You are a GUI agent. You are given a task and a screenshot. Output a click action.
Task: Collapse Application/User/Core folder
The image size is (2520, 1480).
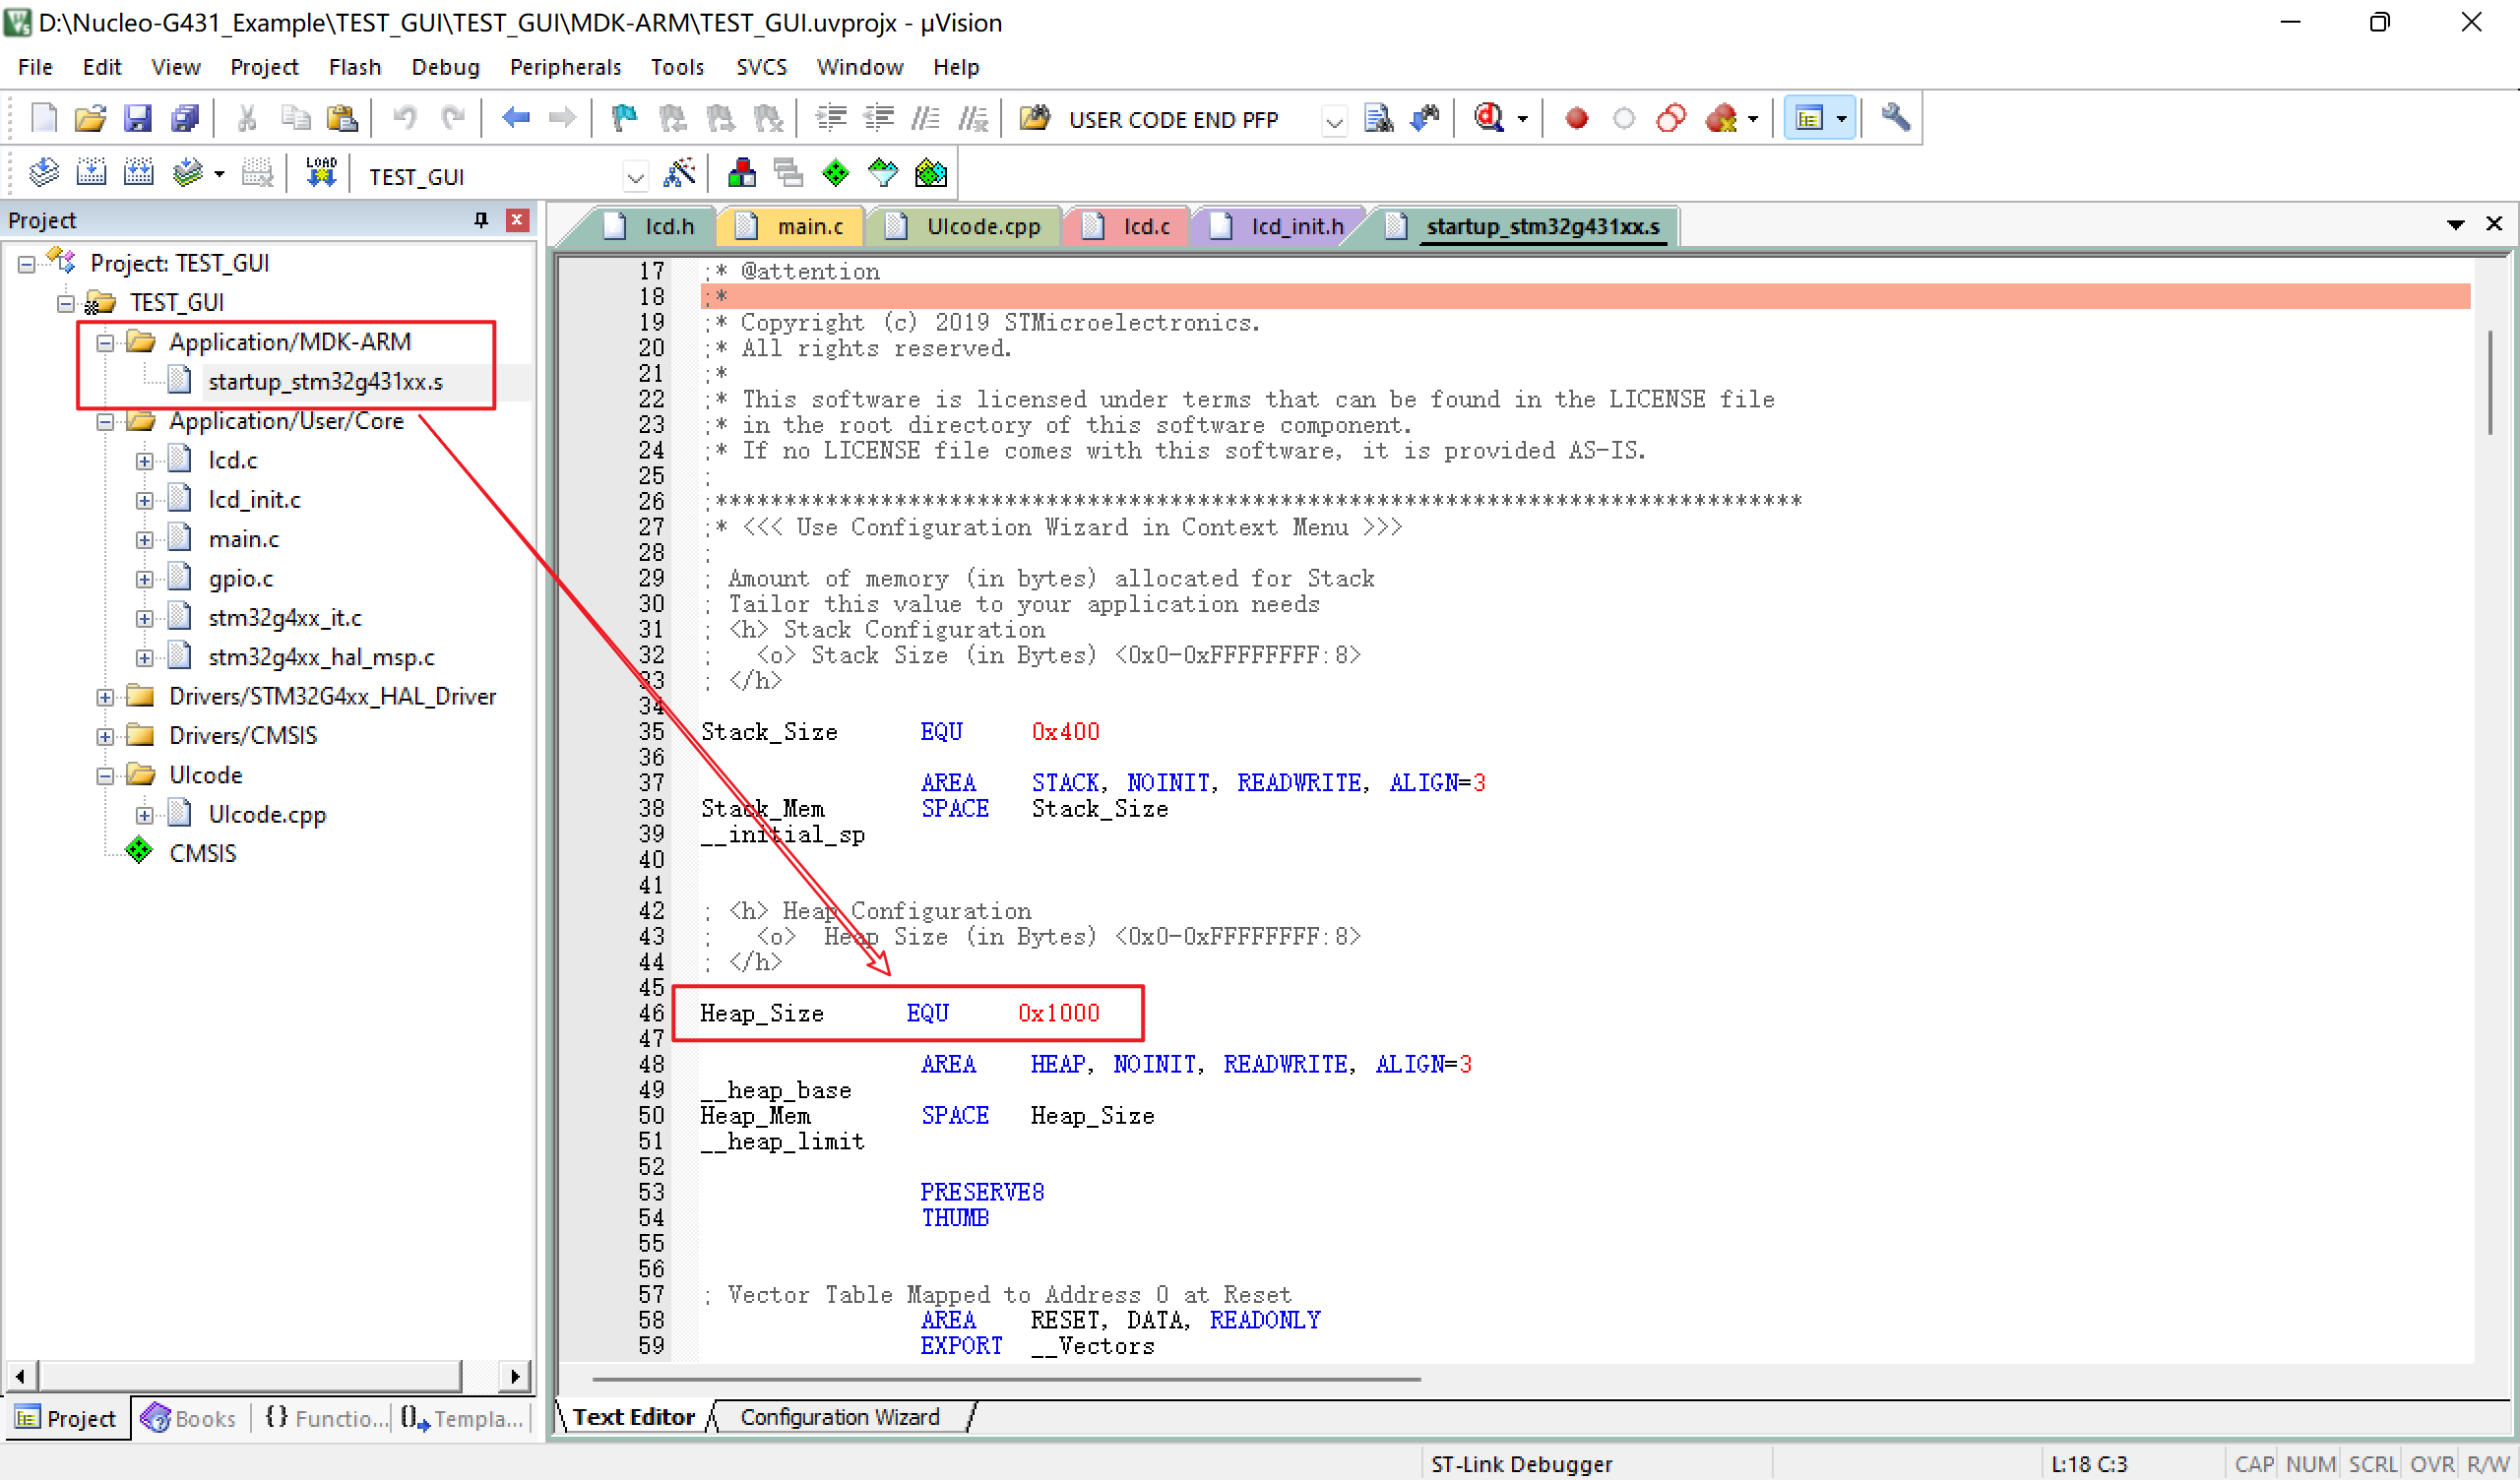(x=105, y=422)
